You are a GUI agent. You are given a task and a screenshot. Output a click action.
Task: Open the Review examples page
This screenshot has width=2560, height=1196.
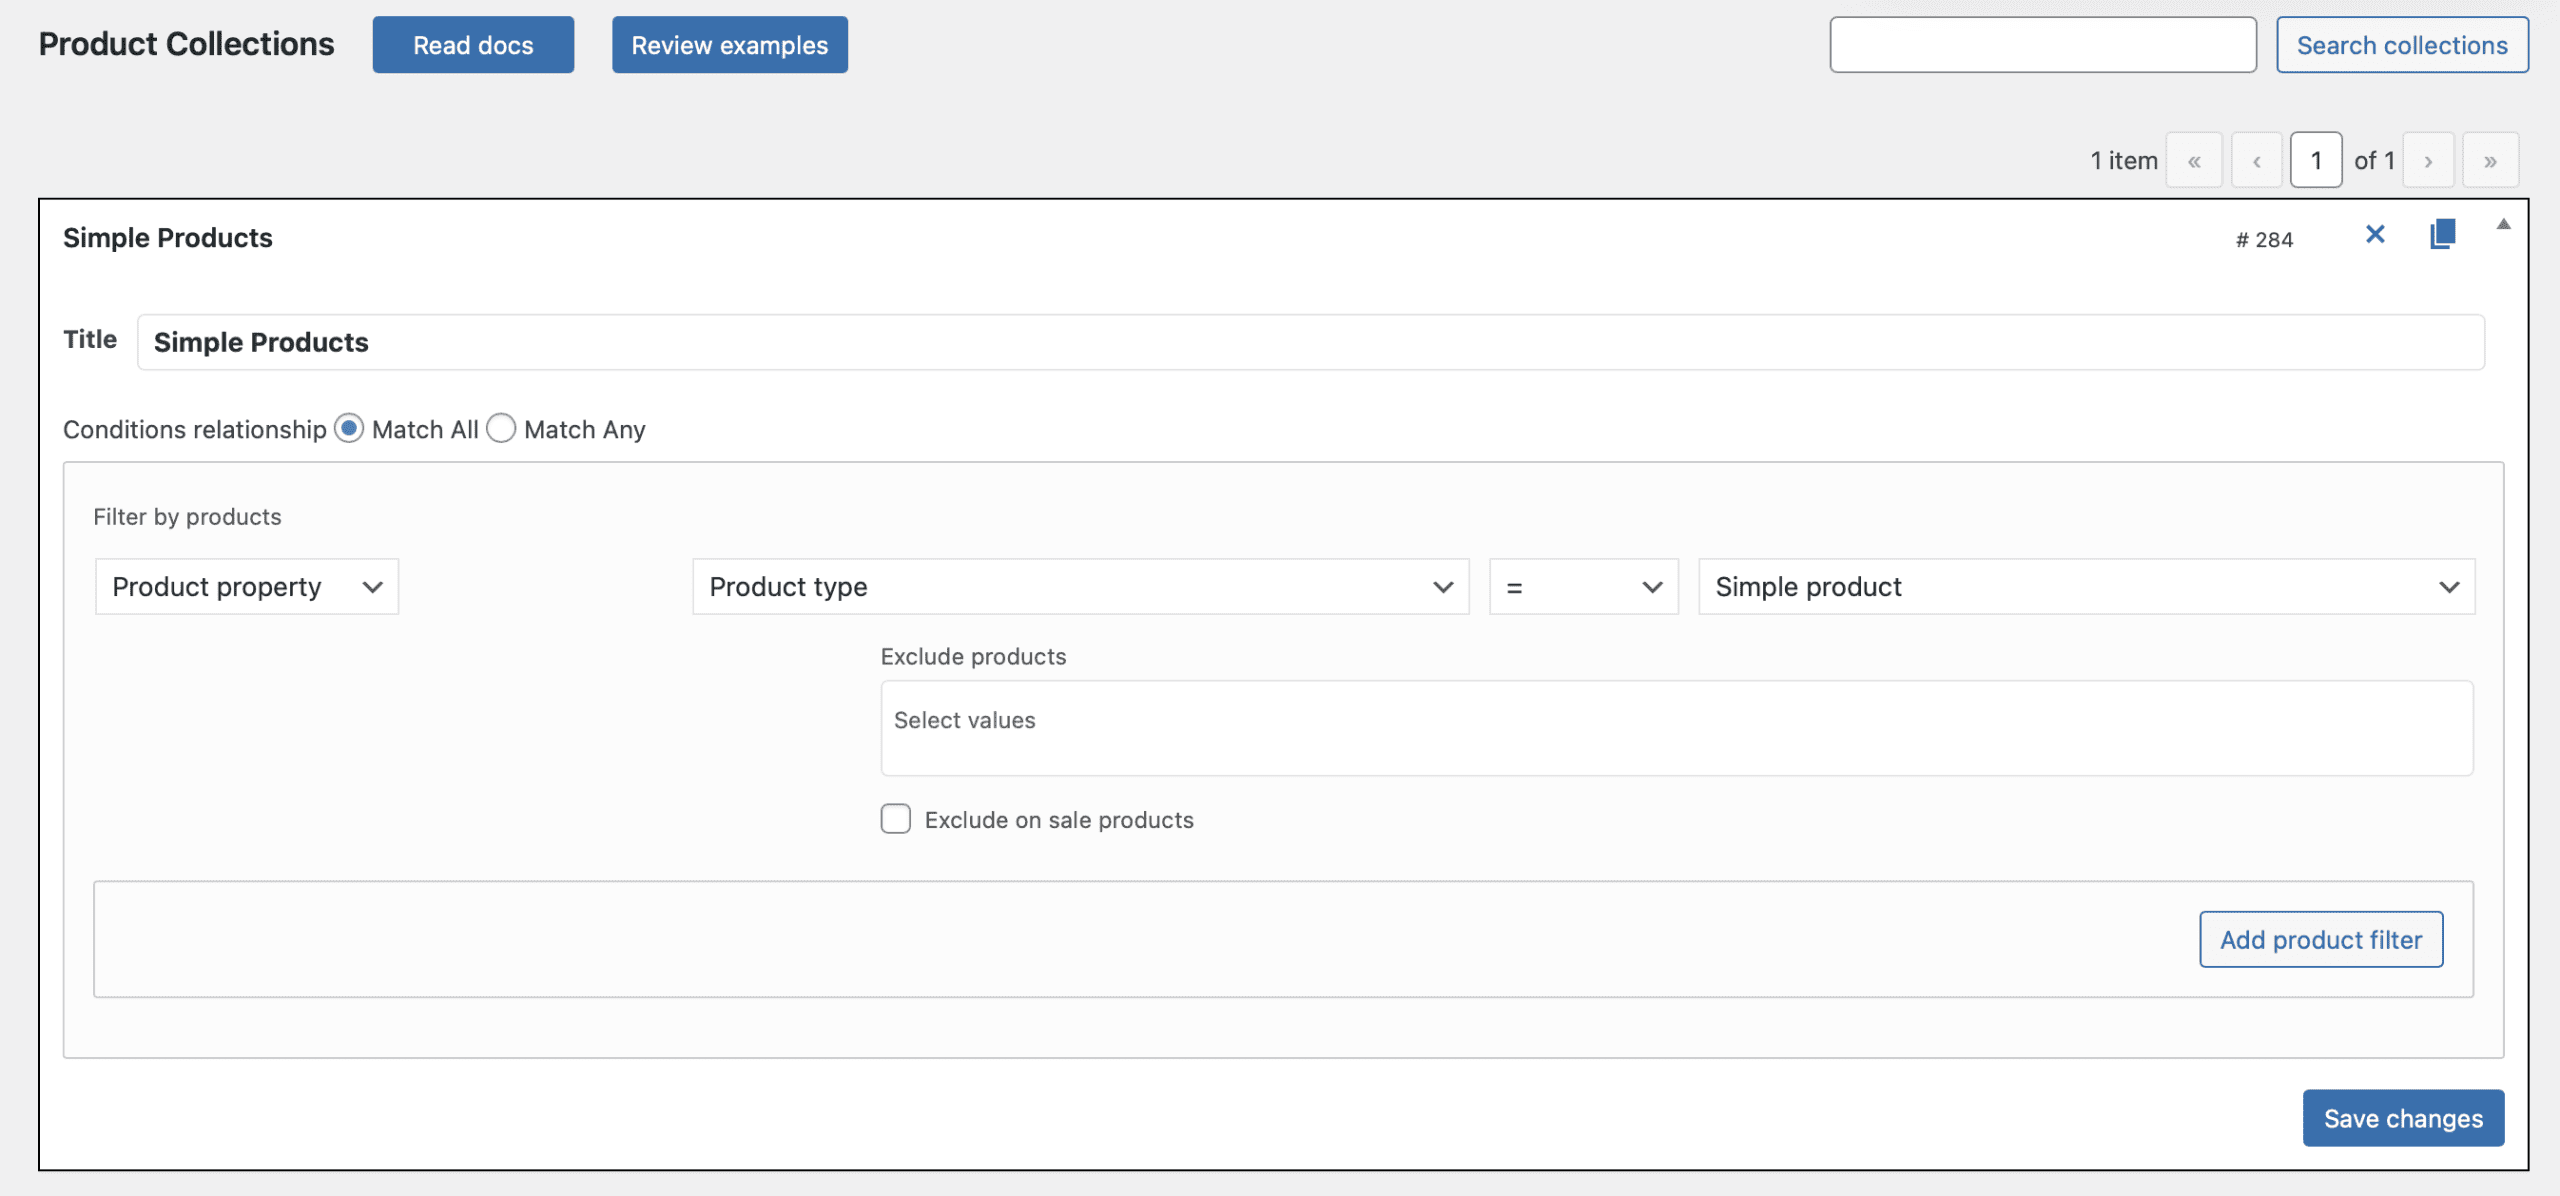(x=729, y=44)
